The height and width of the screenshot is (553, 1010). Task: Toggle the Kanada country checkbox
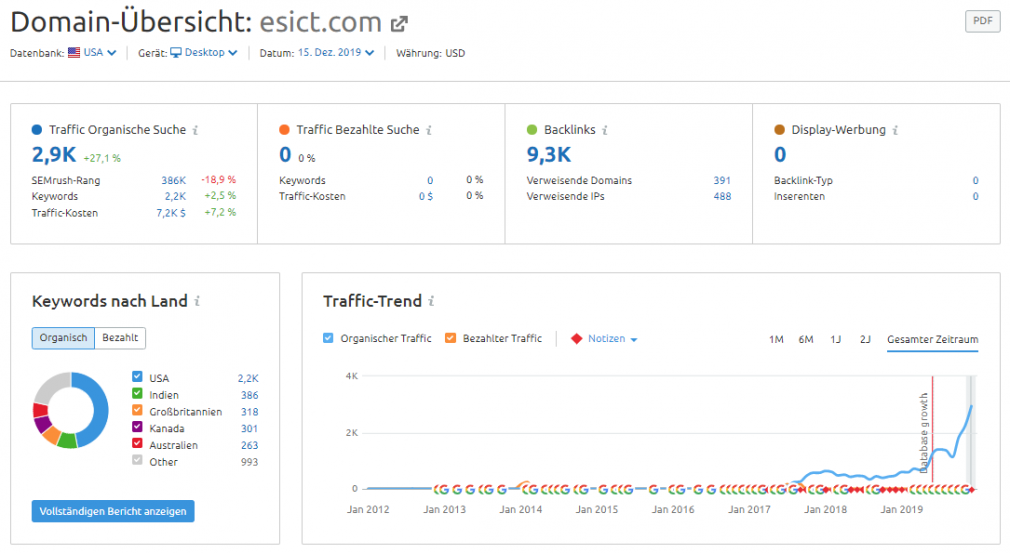pos(137,427)
